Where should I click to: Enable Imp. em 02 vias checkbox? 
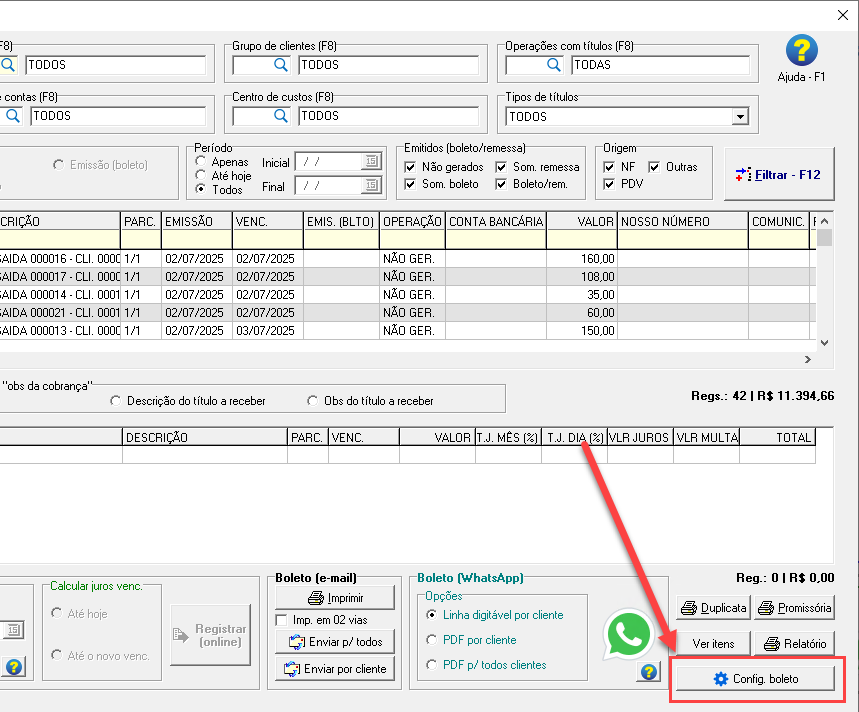tap(282, 620)
